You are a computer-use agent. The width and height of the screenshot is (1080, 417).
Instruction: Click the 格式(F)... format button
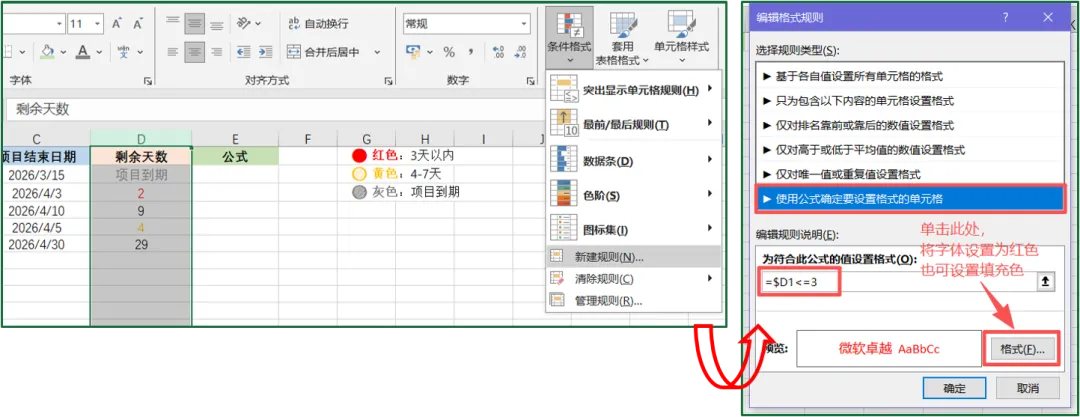(x=1022, y=349)
